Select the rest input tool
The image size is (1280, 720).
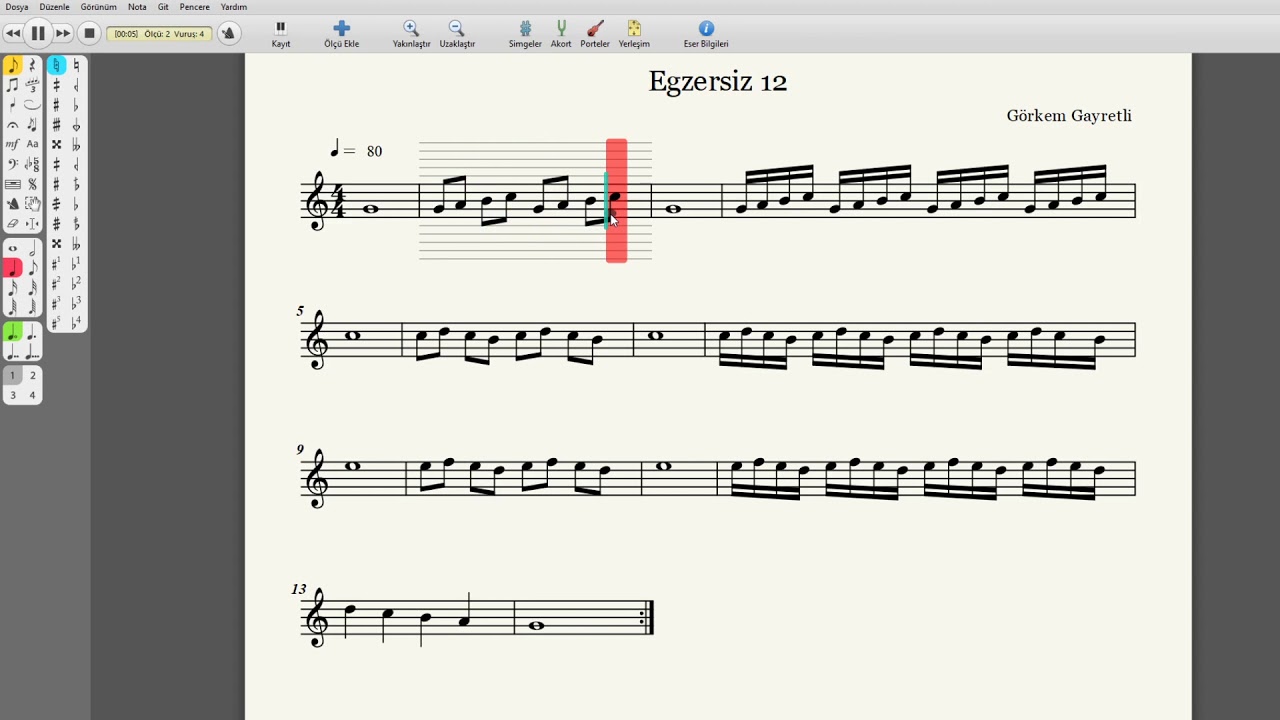tap(32, 66)
